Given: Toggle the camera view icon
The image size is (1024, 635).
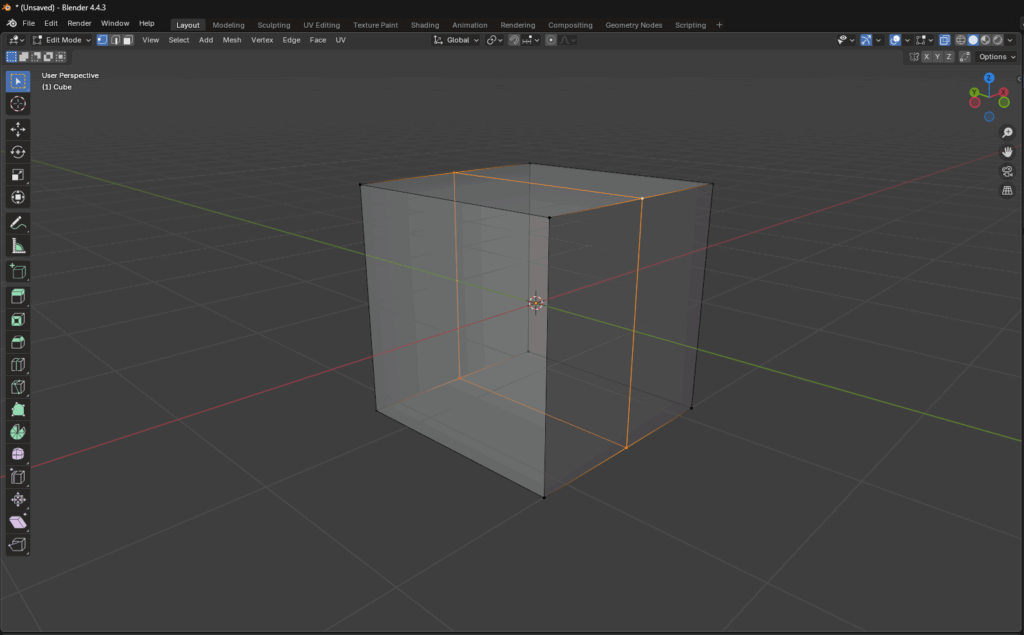Looking at the screenshot, I should point(1008,171).
